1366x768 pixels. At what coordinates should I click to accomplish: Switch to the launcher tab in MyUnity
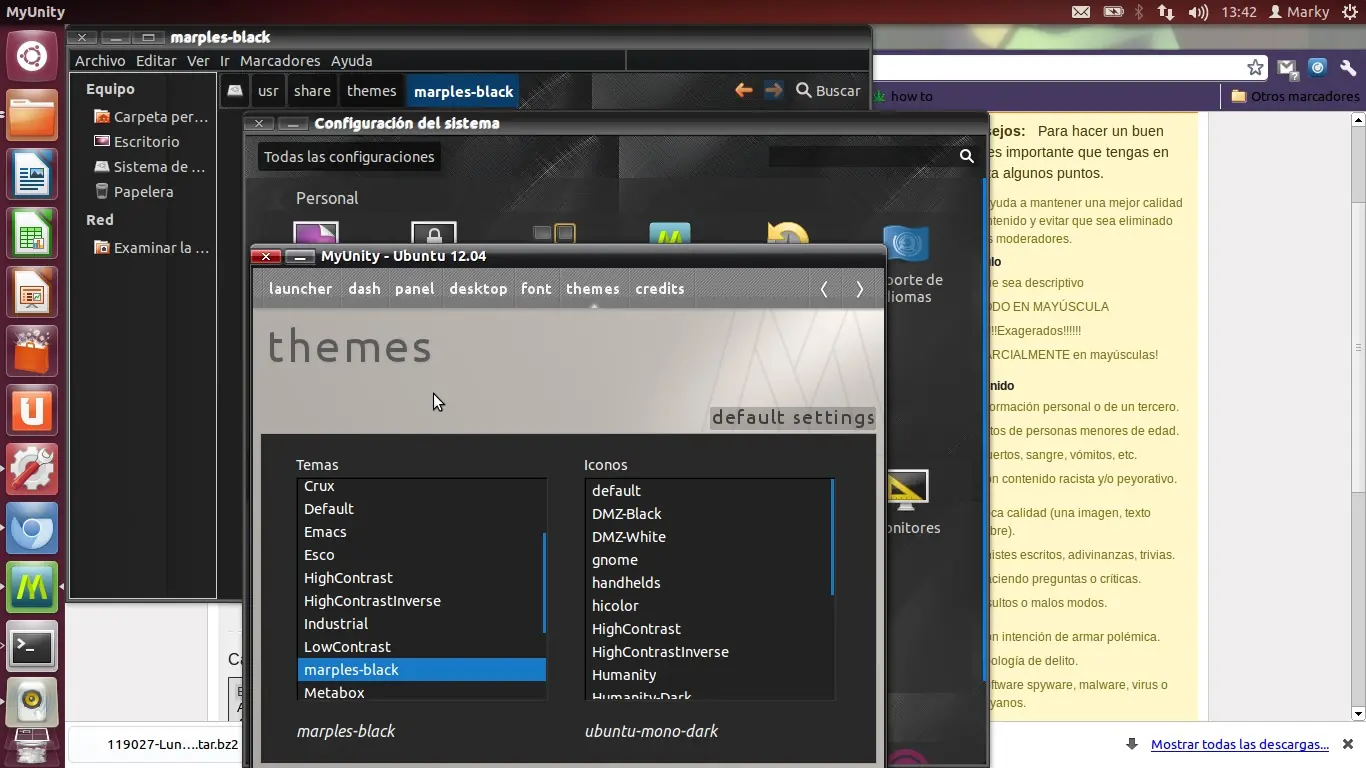click(x=300, y=289)
